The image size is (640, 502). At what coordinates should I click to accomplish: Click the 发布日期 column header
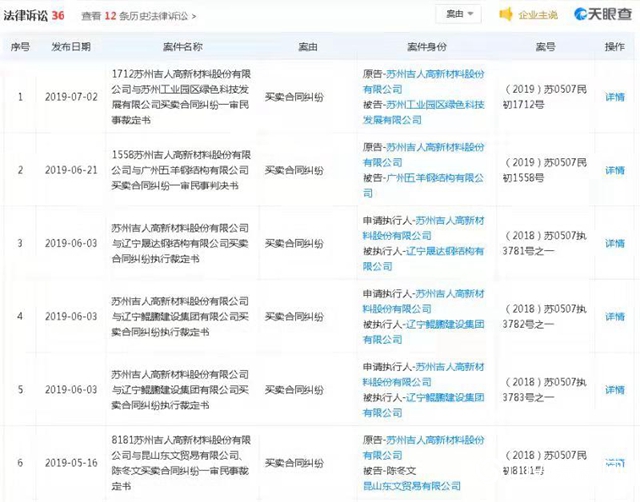[x=71, y=47]
